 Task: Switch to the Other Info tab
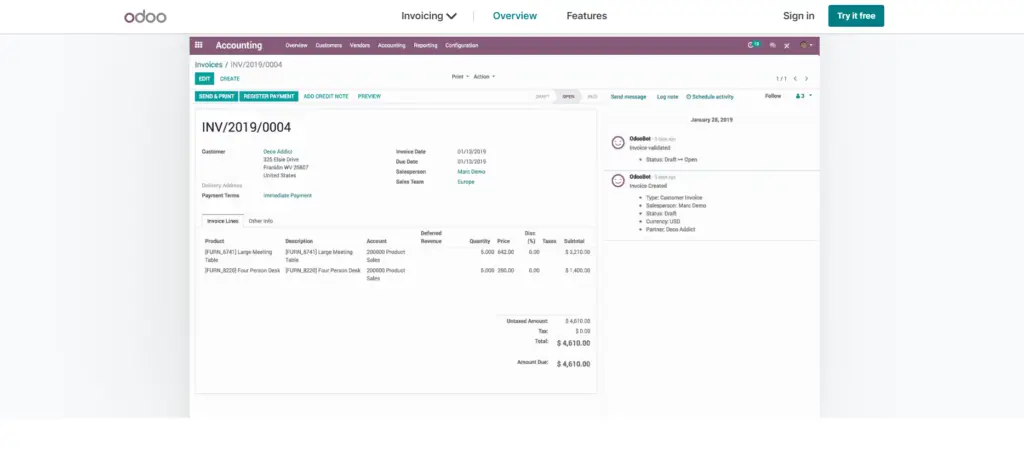261,221
